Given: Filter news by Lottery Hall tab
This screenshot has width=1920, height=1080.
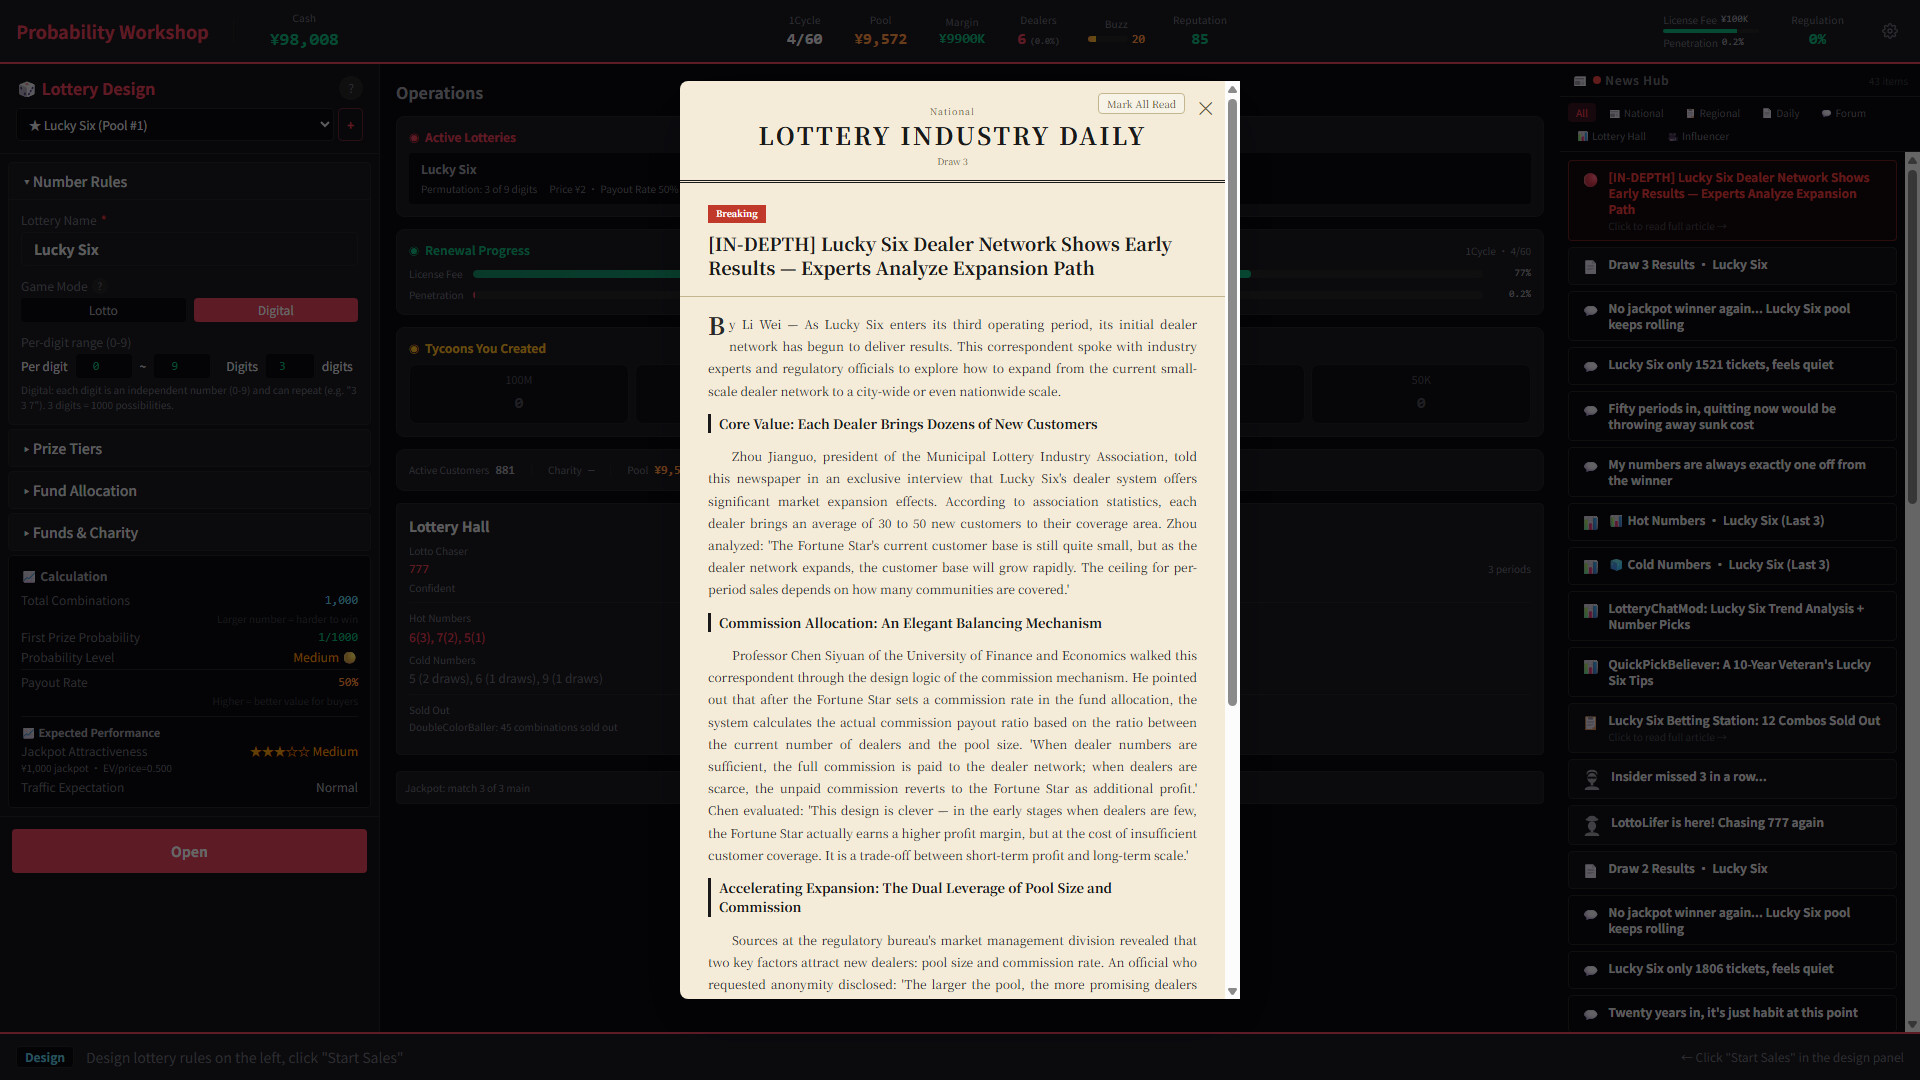Looking at the screenshot, I should [1611, 136].
